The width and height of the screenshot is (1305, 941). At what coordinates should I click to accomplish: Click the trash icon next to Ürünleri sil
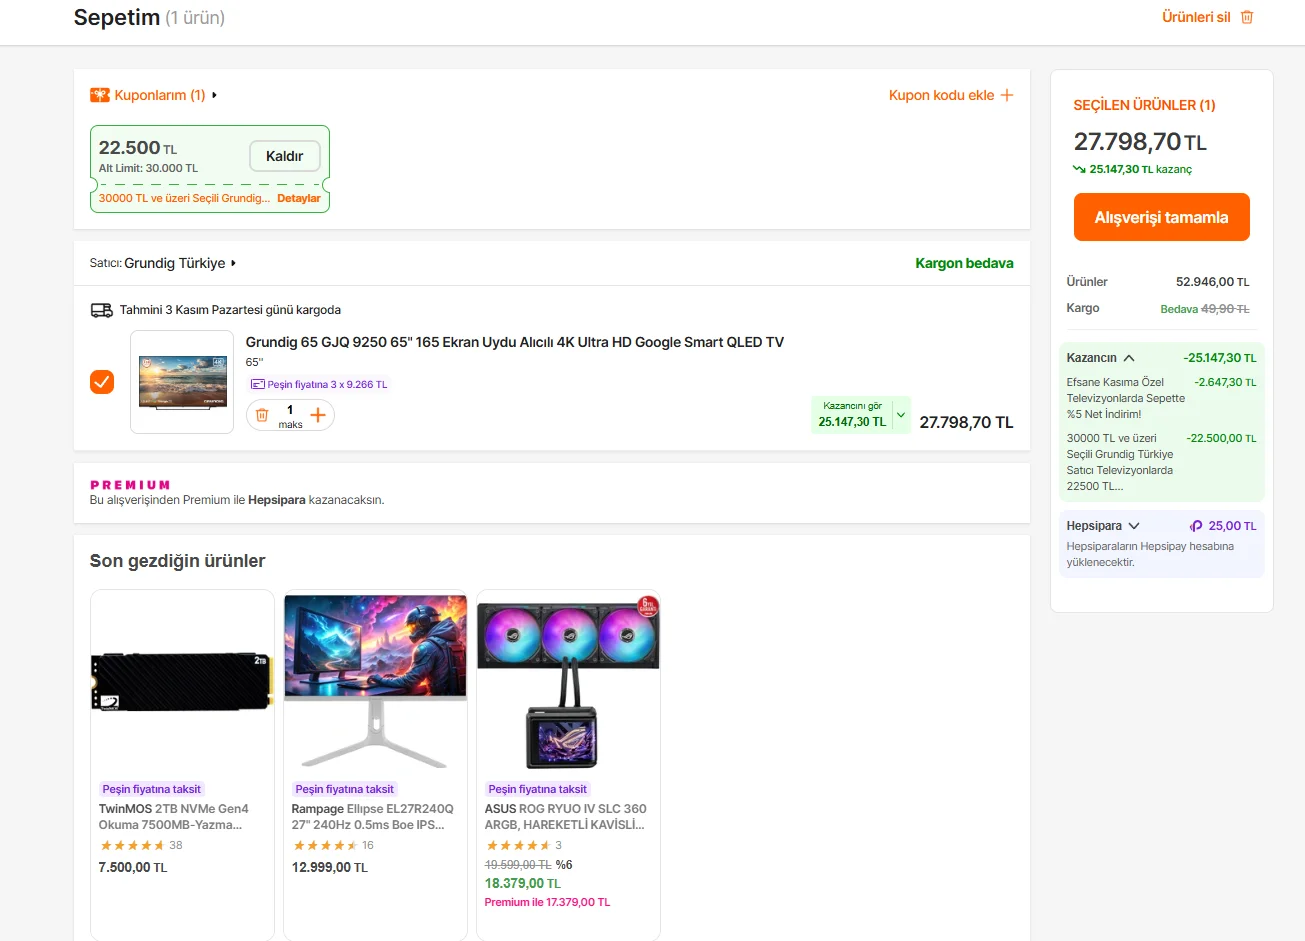tap(1247, 17)
